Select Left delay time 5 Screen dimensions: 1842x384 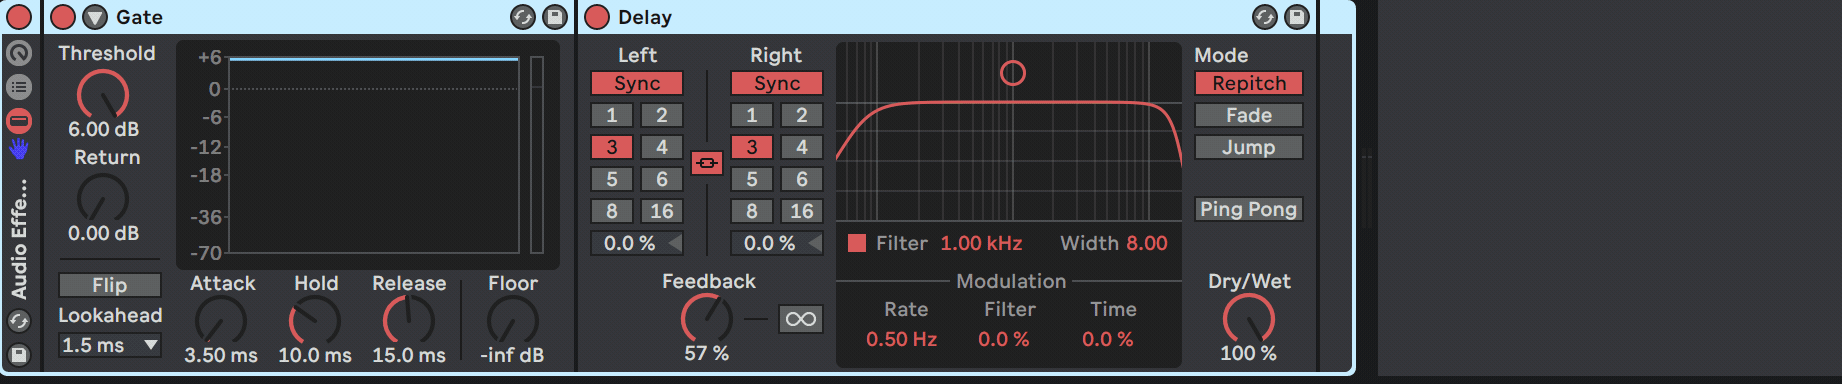612,179
